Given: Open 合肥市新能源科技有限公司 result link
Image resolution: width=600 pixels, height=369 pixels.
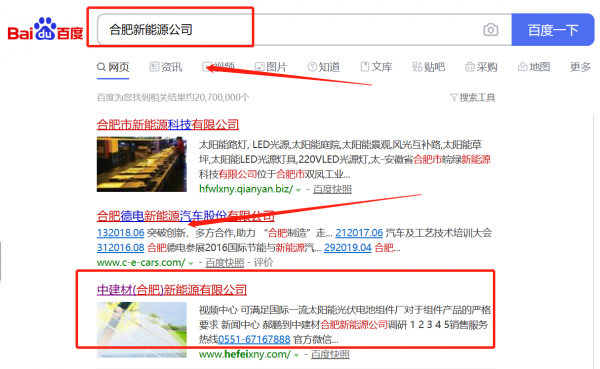Looking at the screenshot, I should (x=168, y=124).
